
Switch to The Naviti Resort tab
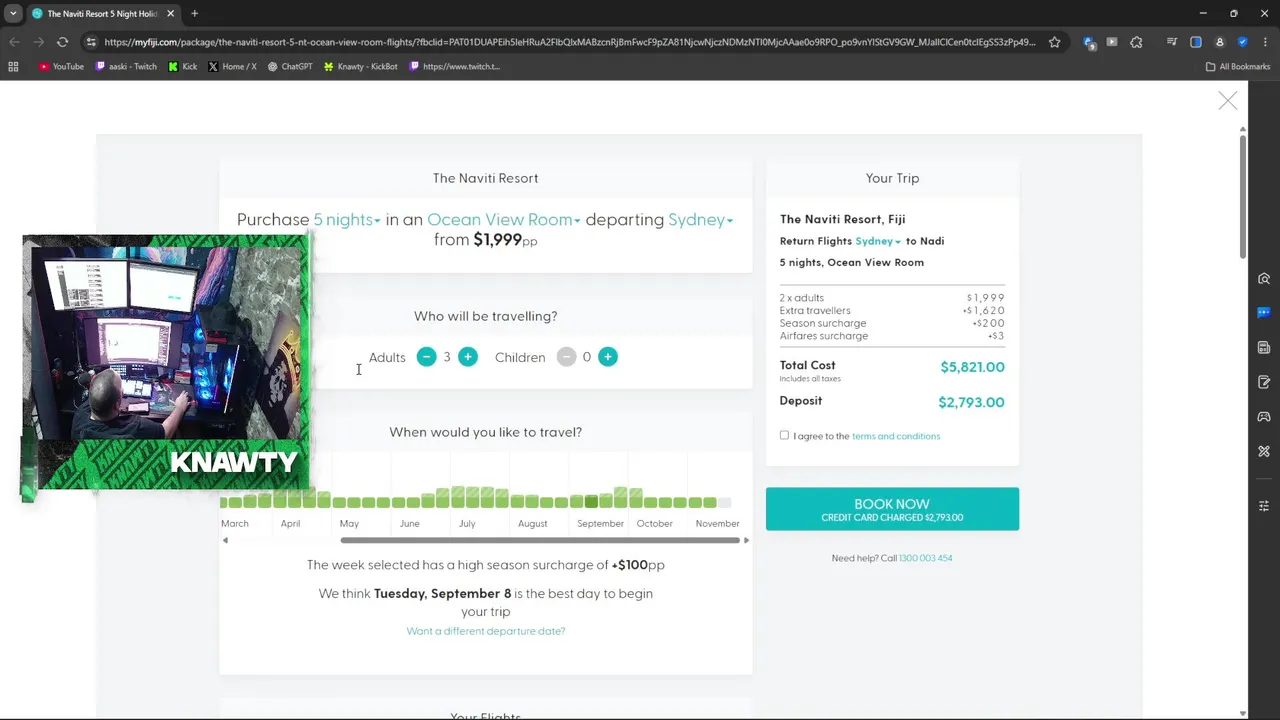[x=102, y=13]
